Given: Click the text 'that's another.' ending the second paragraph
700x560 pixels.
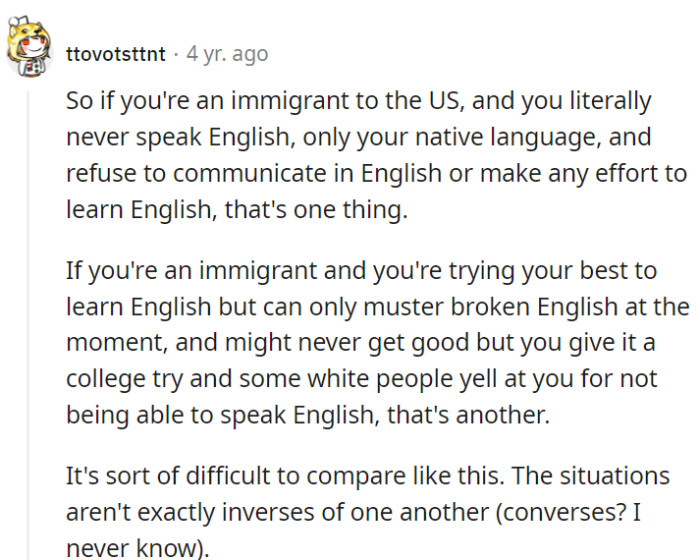Looking at the screenshot, I should click(468, 415).
